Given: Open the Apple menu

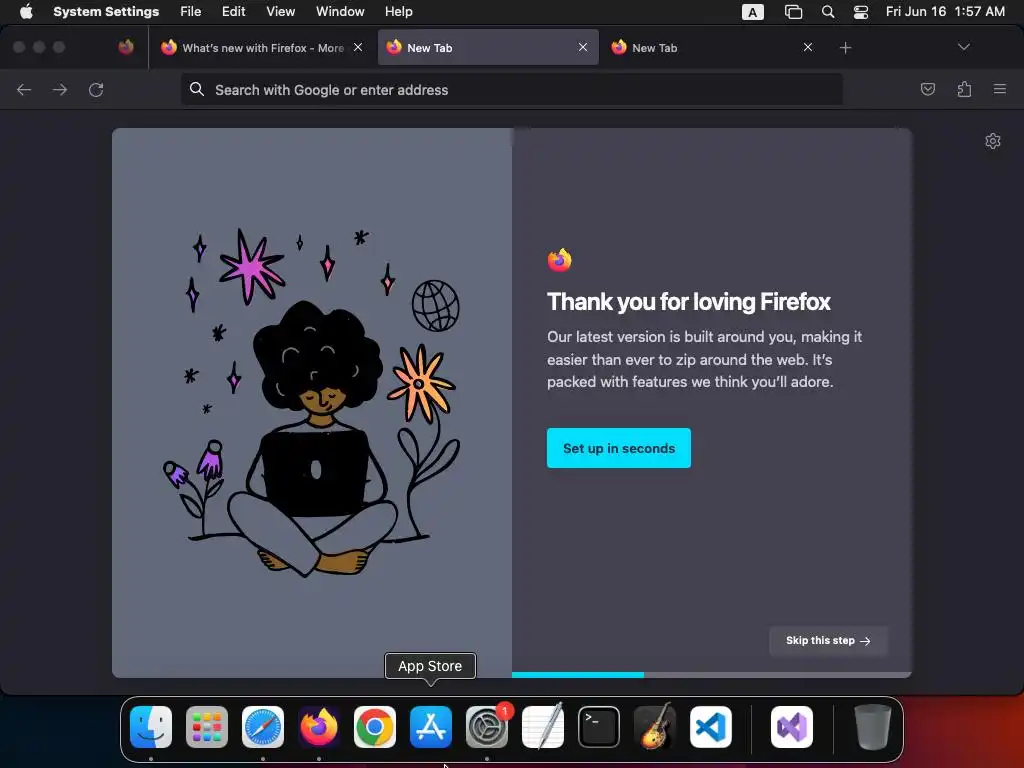Looking at the screenshot, I should (26, 11).
